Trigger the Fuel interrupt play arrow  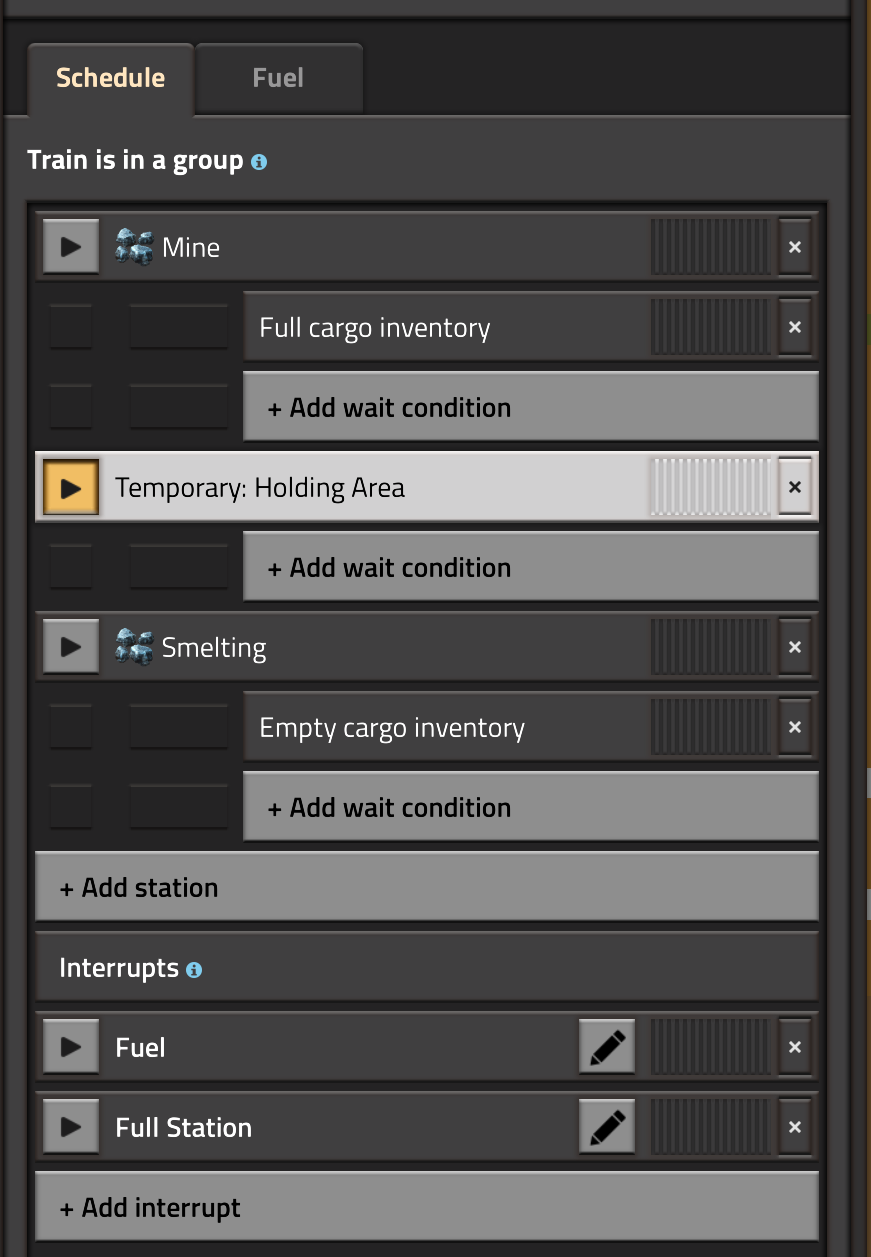point(71,1047)
